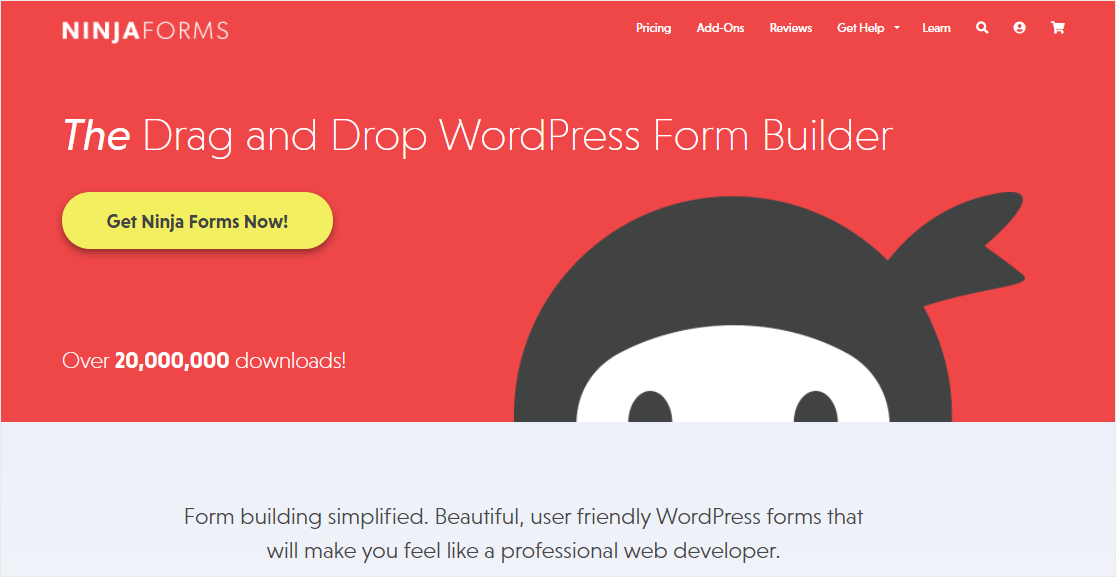Expand the Get Help dropdown arrow
The height and width of the screenshot is (577, 1116).
tap(897, 29)
